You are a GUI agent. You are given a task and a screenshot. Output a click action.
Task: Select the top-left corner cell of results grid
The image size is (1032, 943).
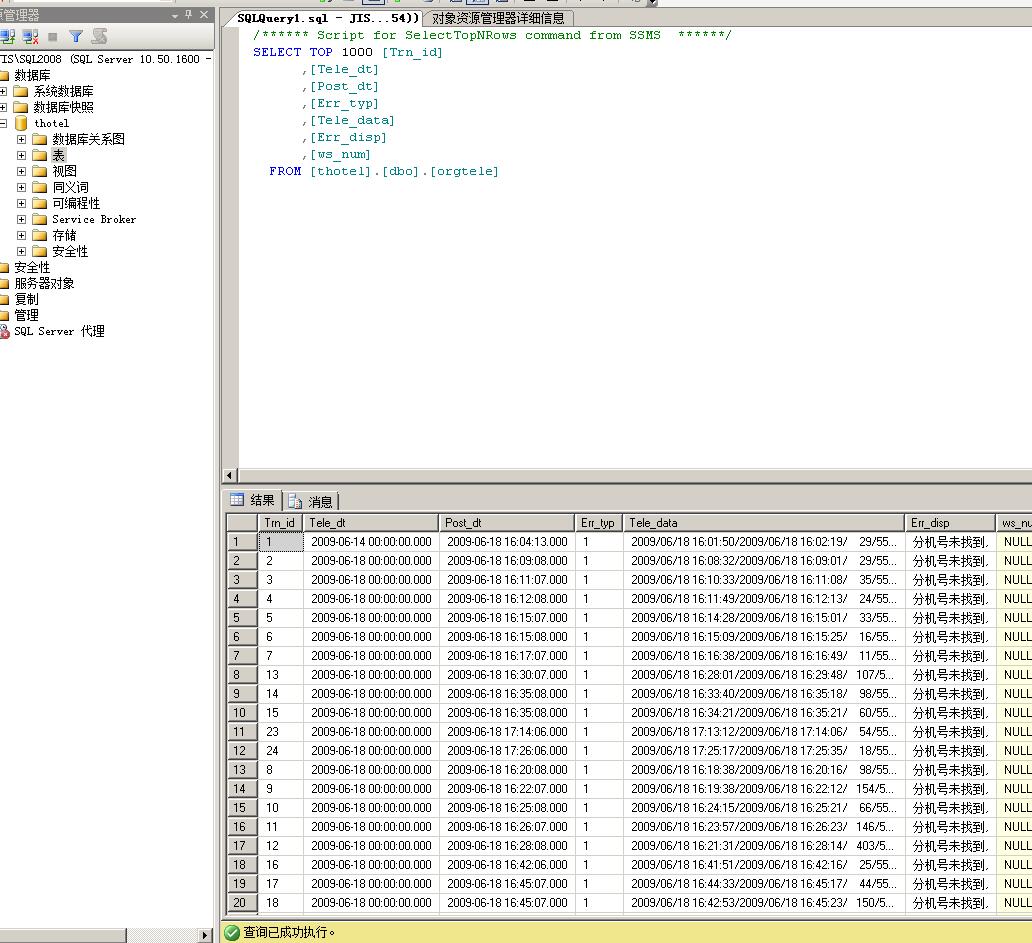(x=242, y=522)
